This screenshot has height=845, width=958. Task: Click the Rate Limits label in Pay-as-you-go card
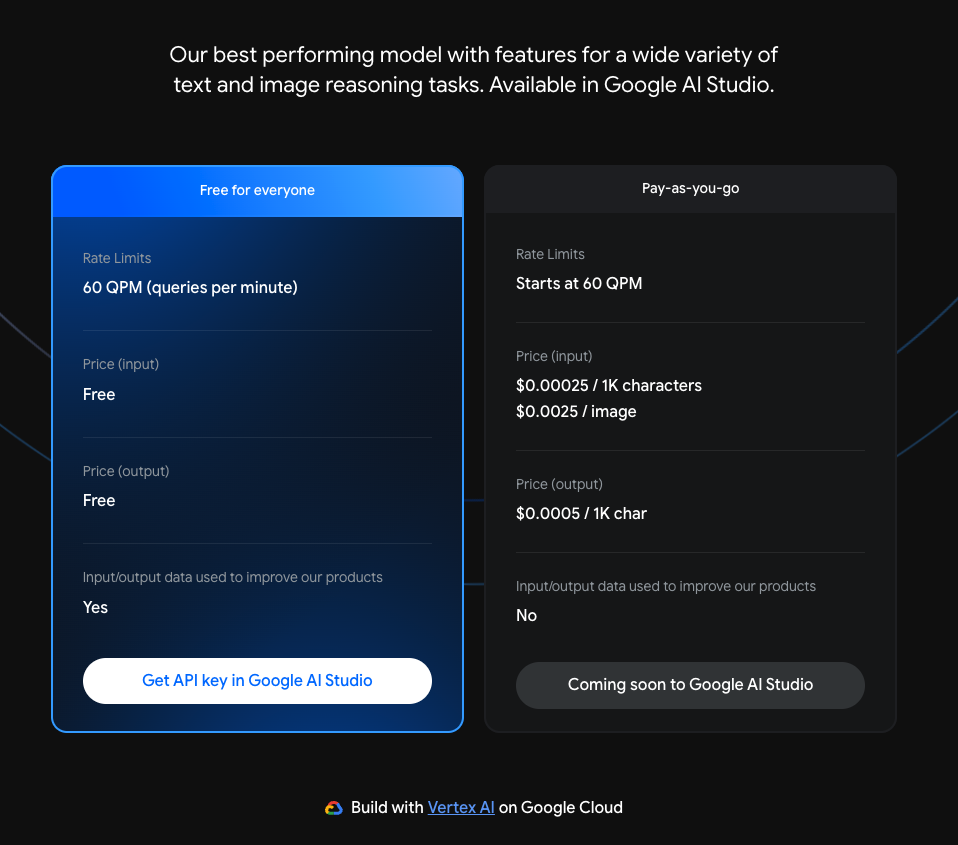point(550,254)
